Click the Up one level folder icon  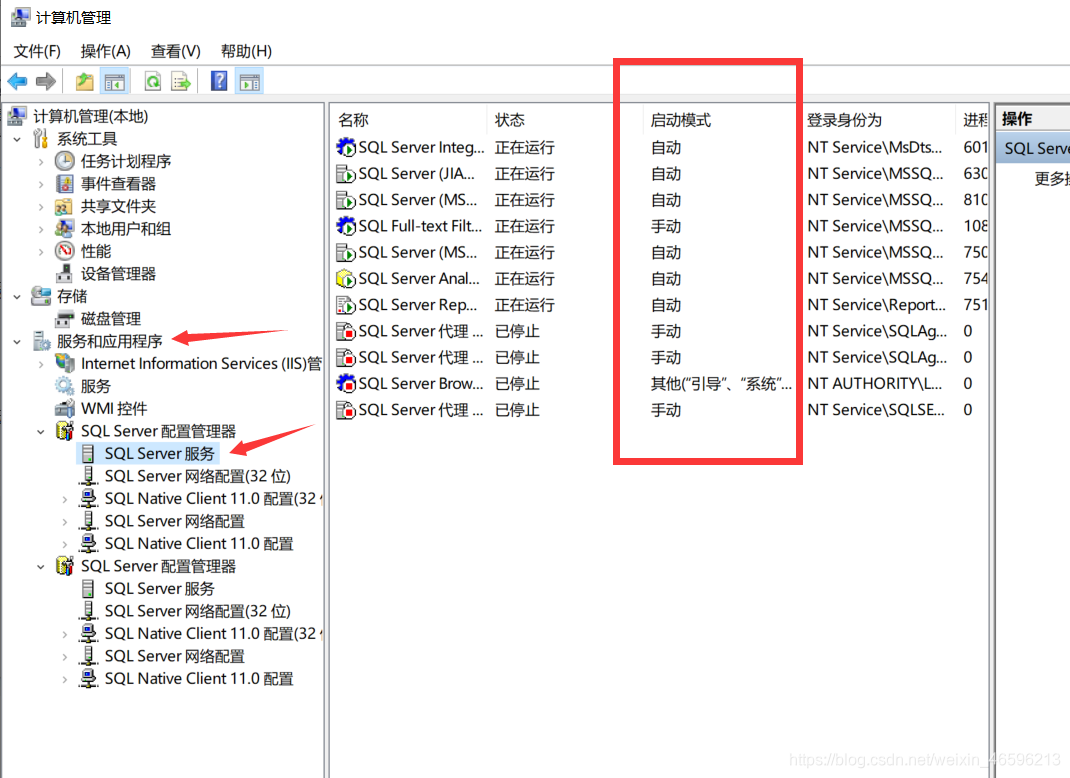point(85,82)
